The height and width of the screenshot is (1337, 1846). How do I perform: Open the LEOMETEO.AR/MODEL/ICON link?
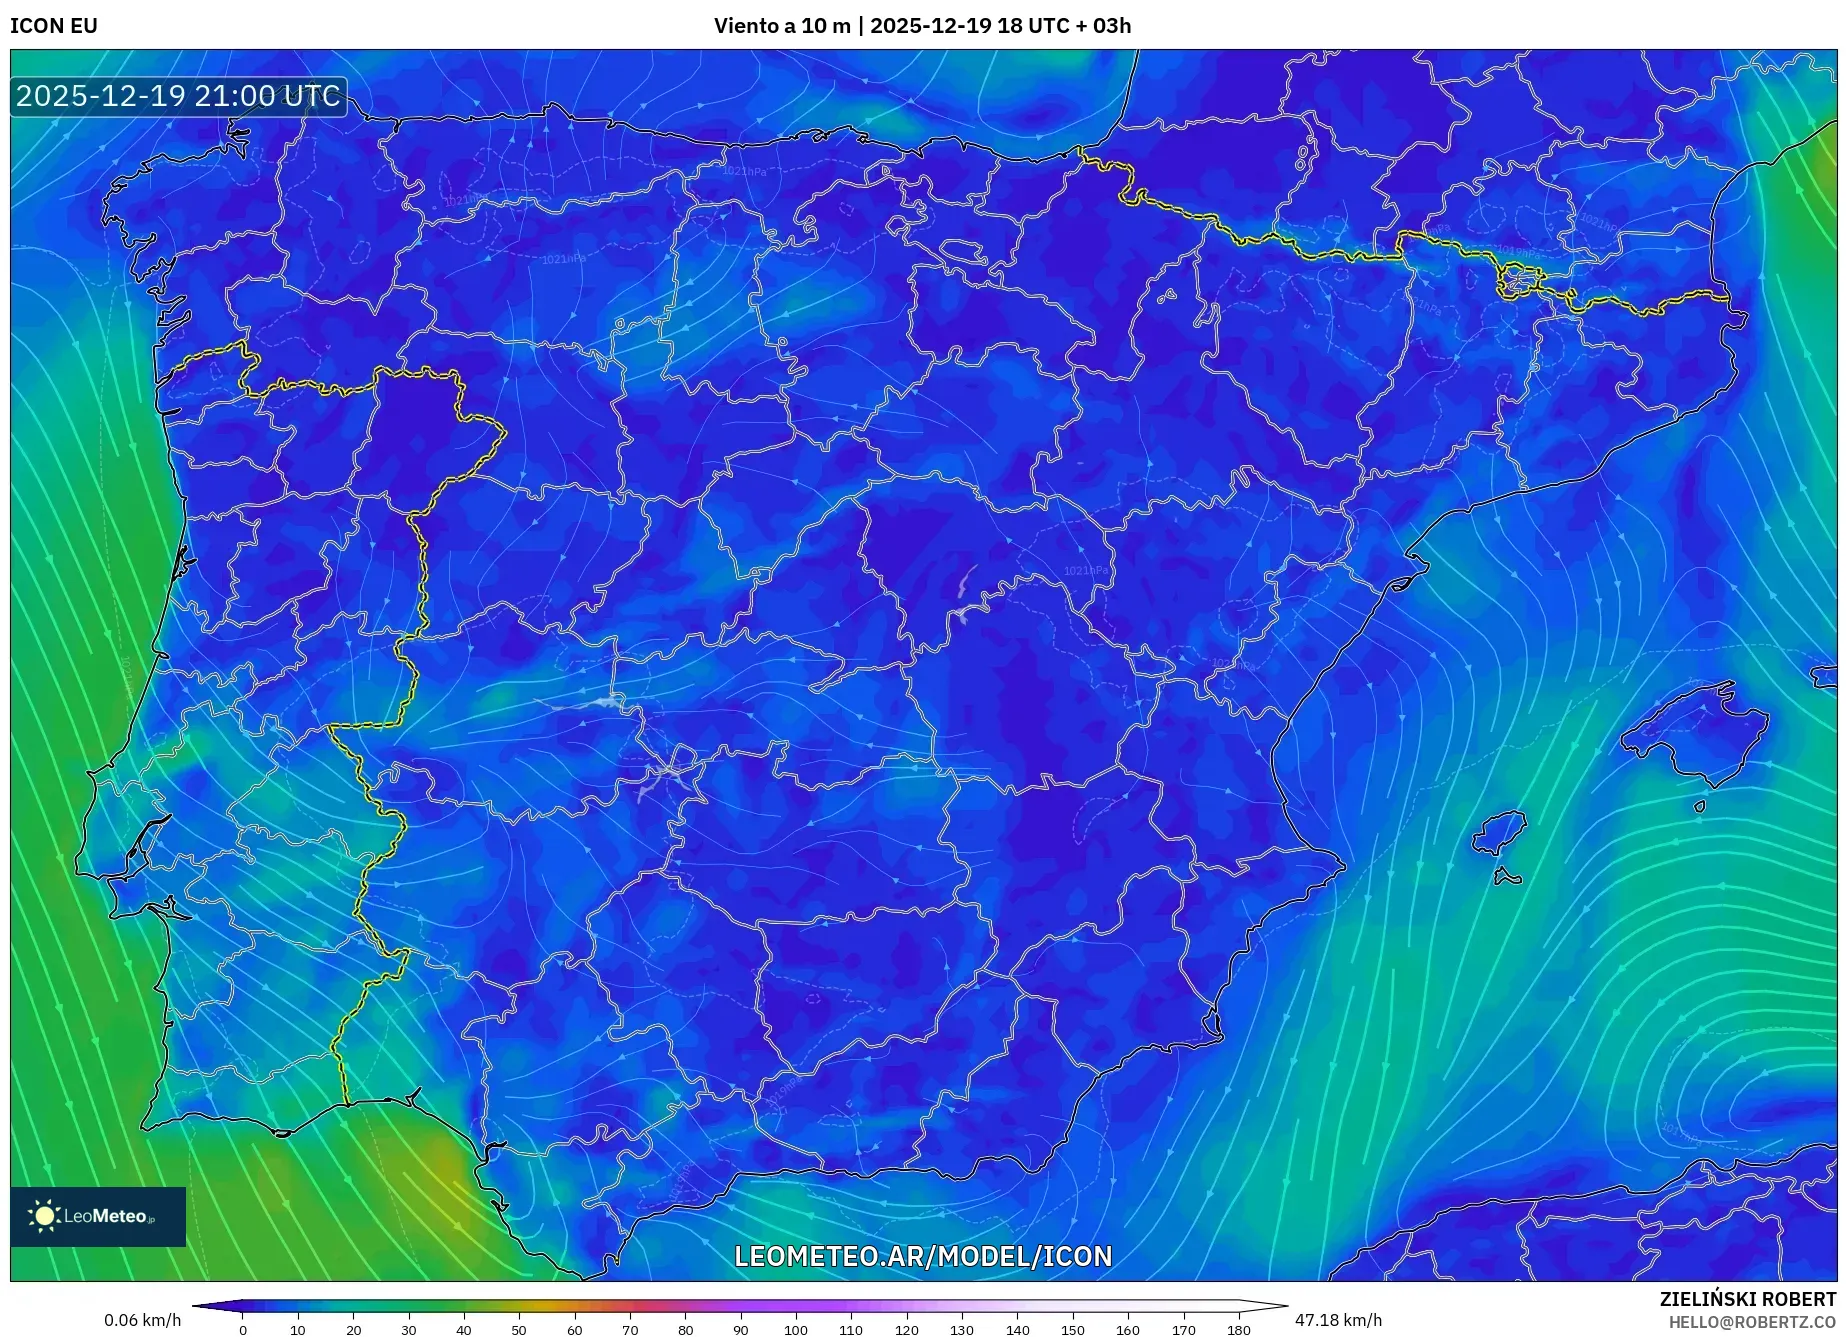(x=923, y=1257)
